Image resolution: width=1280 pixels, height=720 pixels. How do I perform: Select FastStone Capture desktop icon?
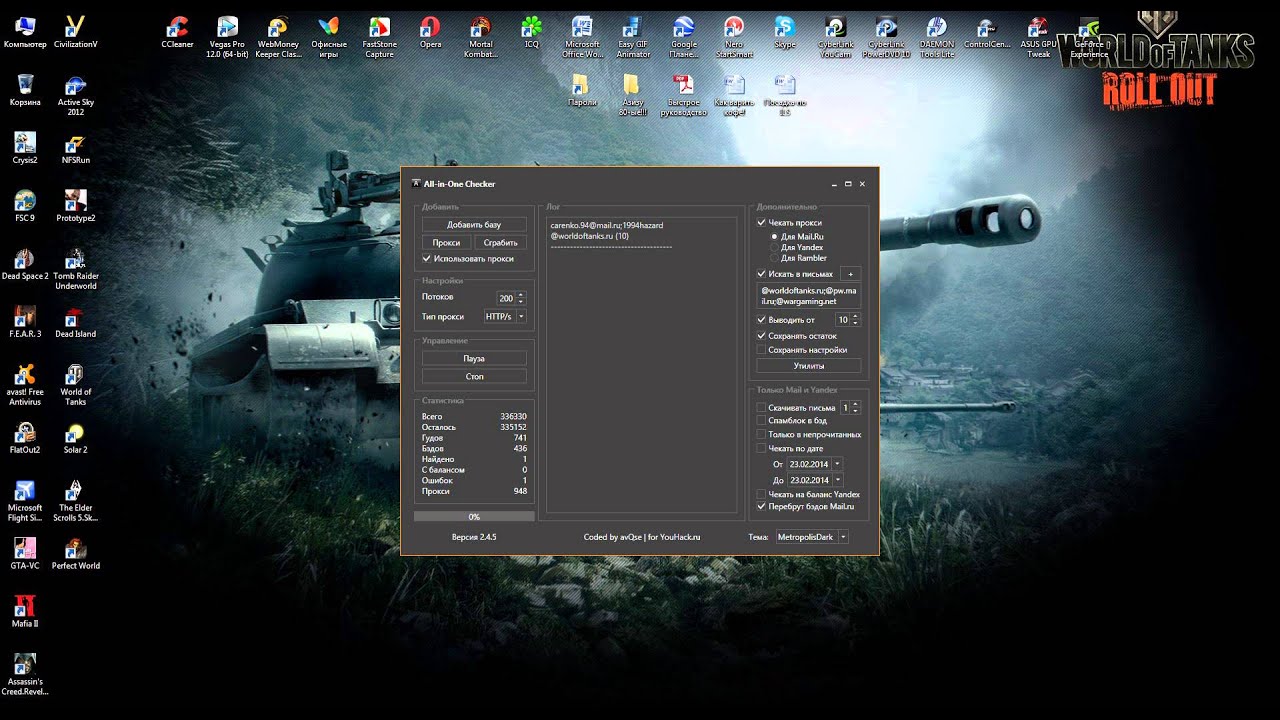point(379,37)
